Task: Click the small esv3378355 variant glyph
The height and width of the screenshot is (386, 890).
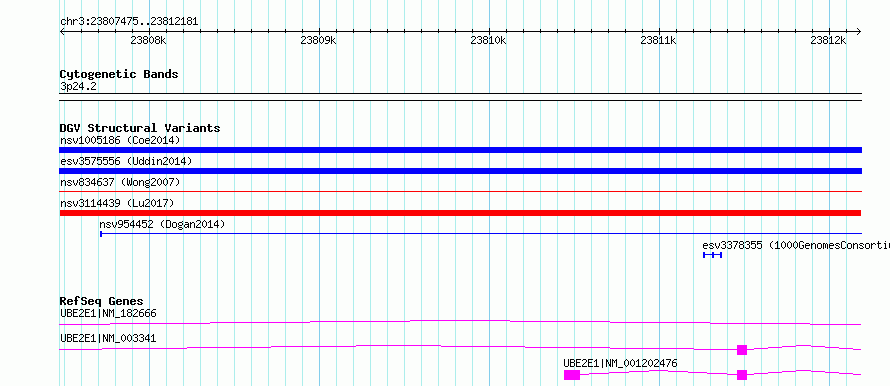Action: click(712, 255)
